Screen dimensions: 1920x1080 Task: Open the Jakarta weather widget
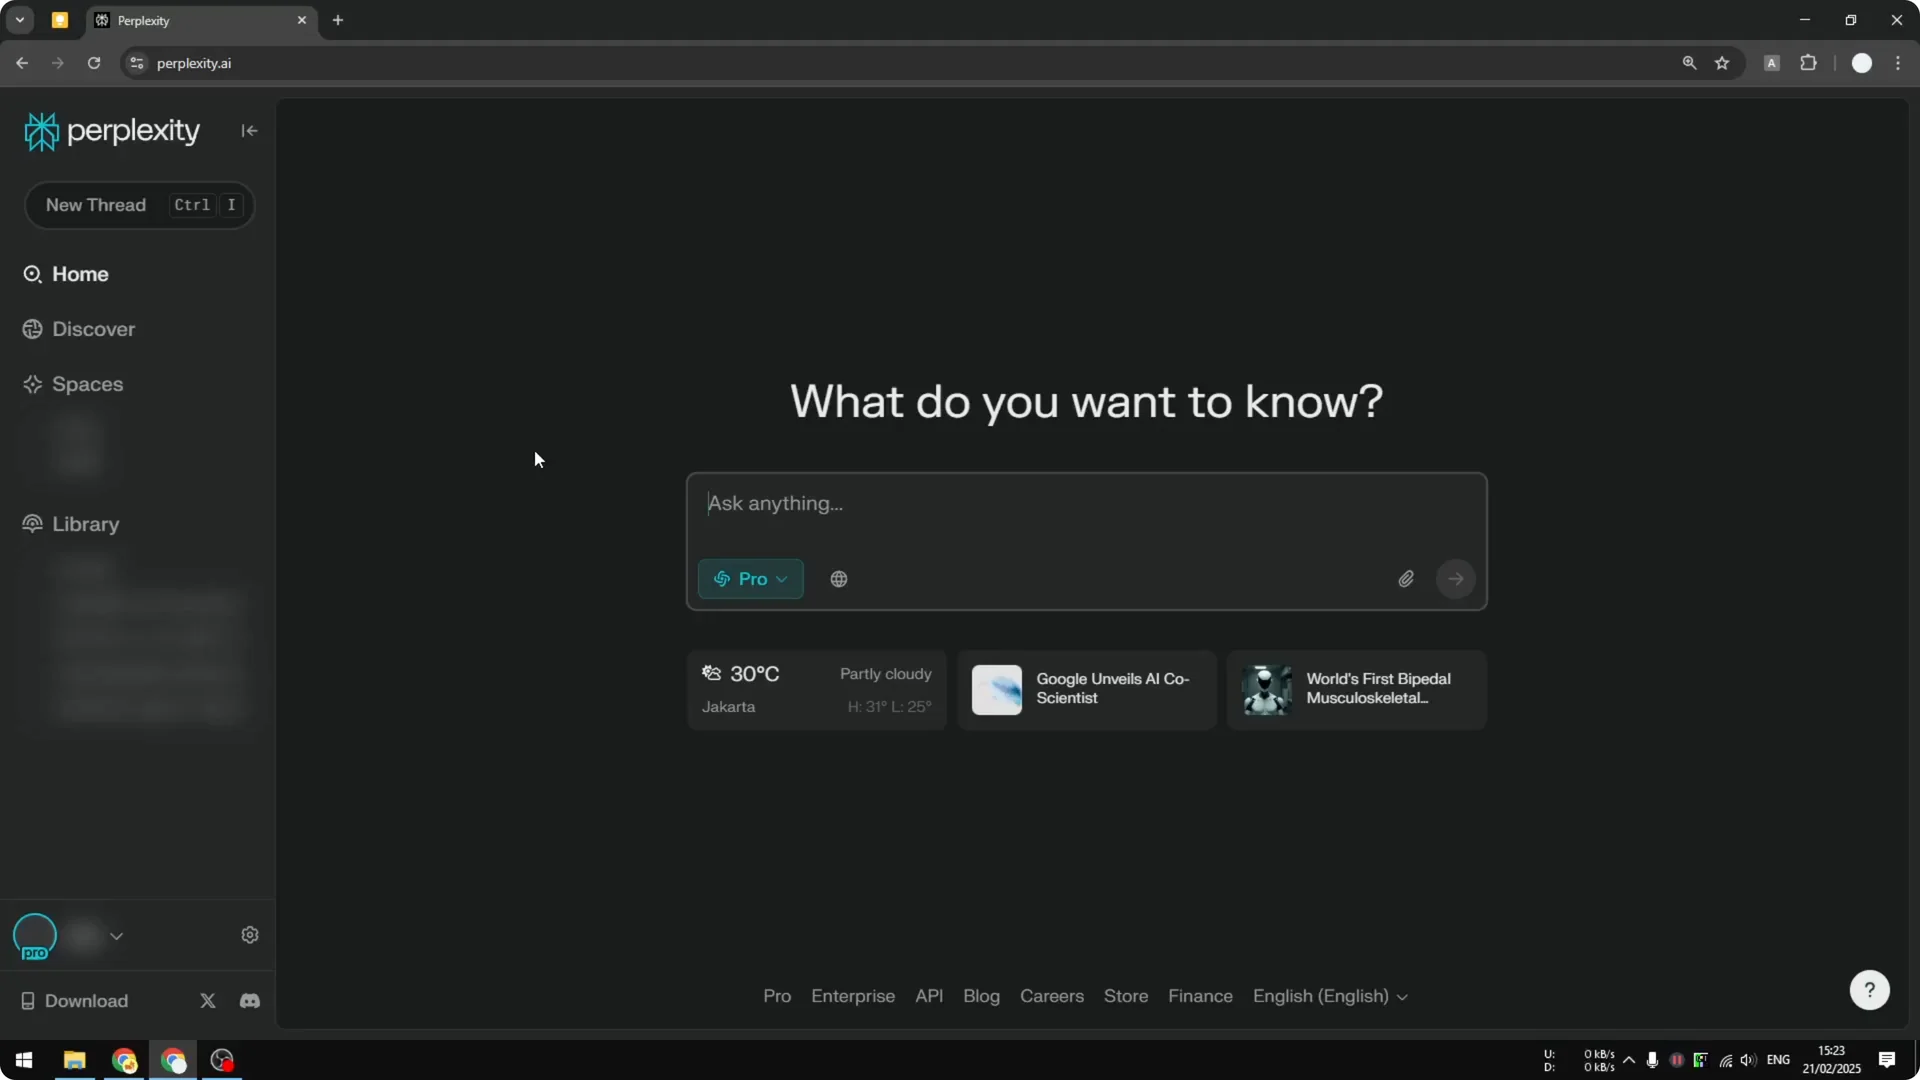coord(816,690)
